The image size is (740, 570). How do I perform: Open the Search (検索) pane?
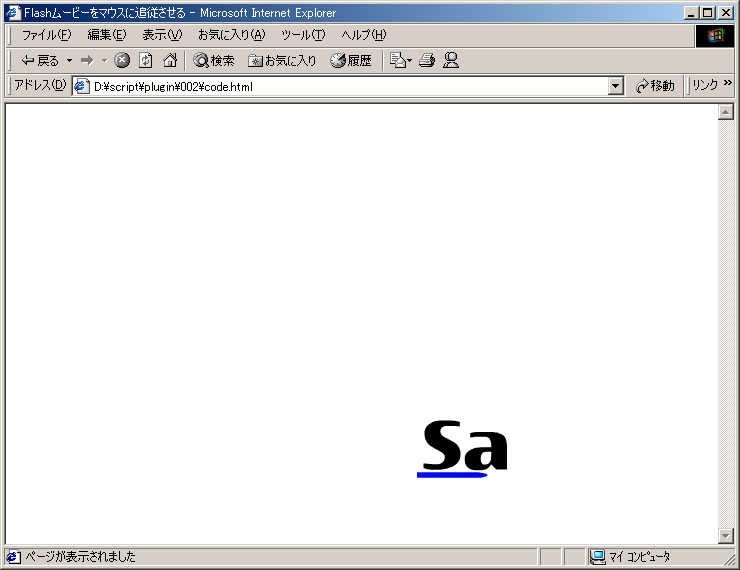[x=214, y=60]
